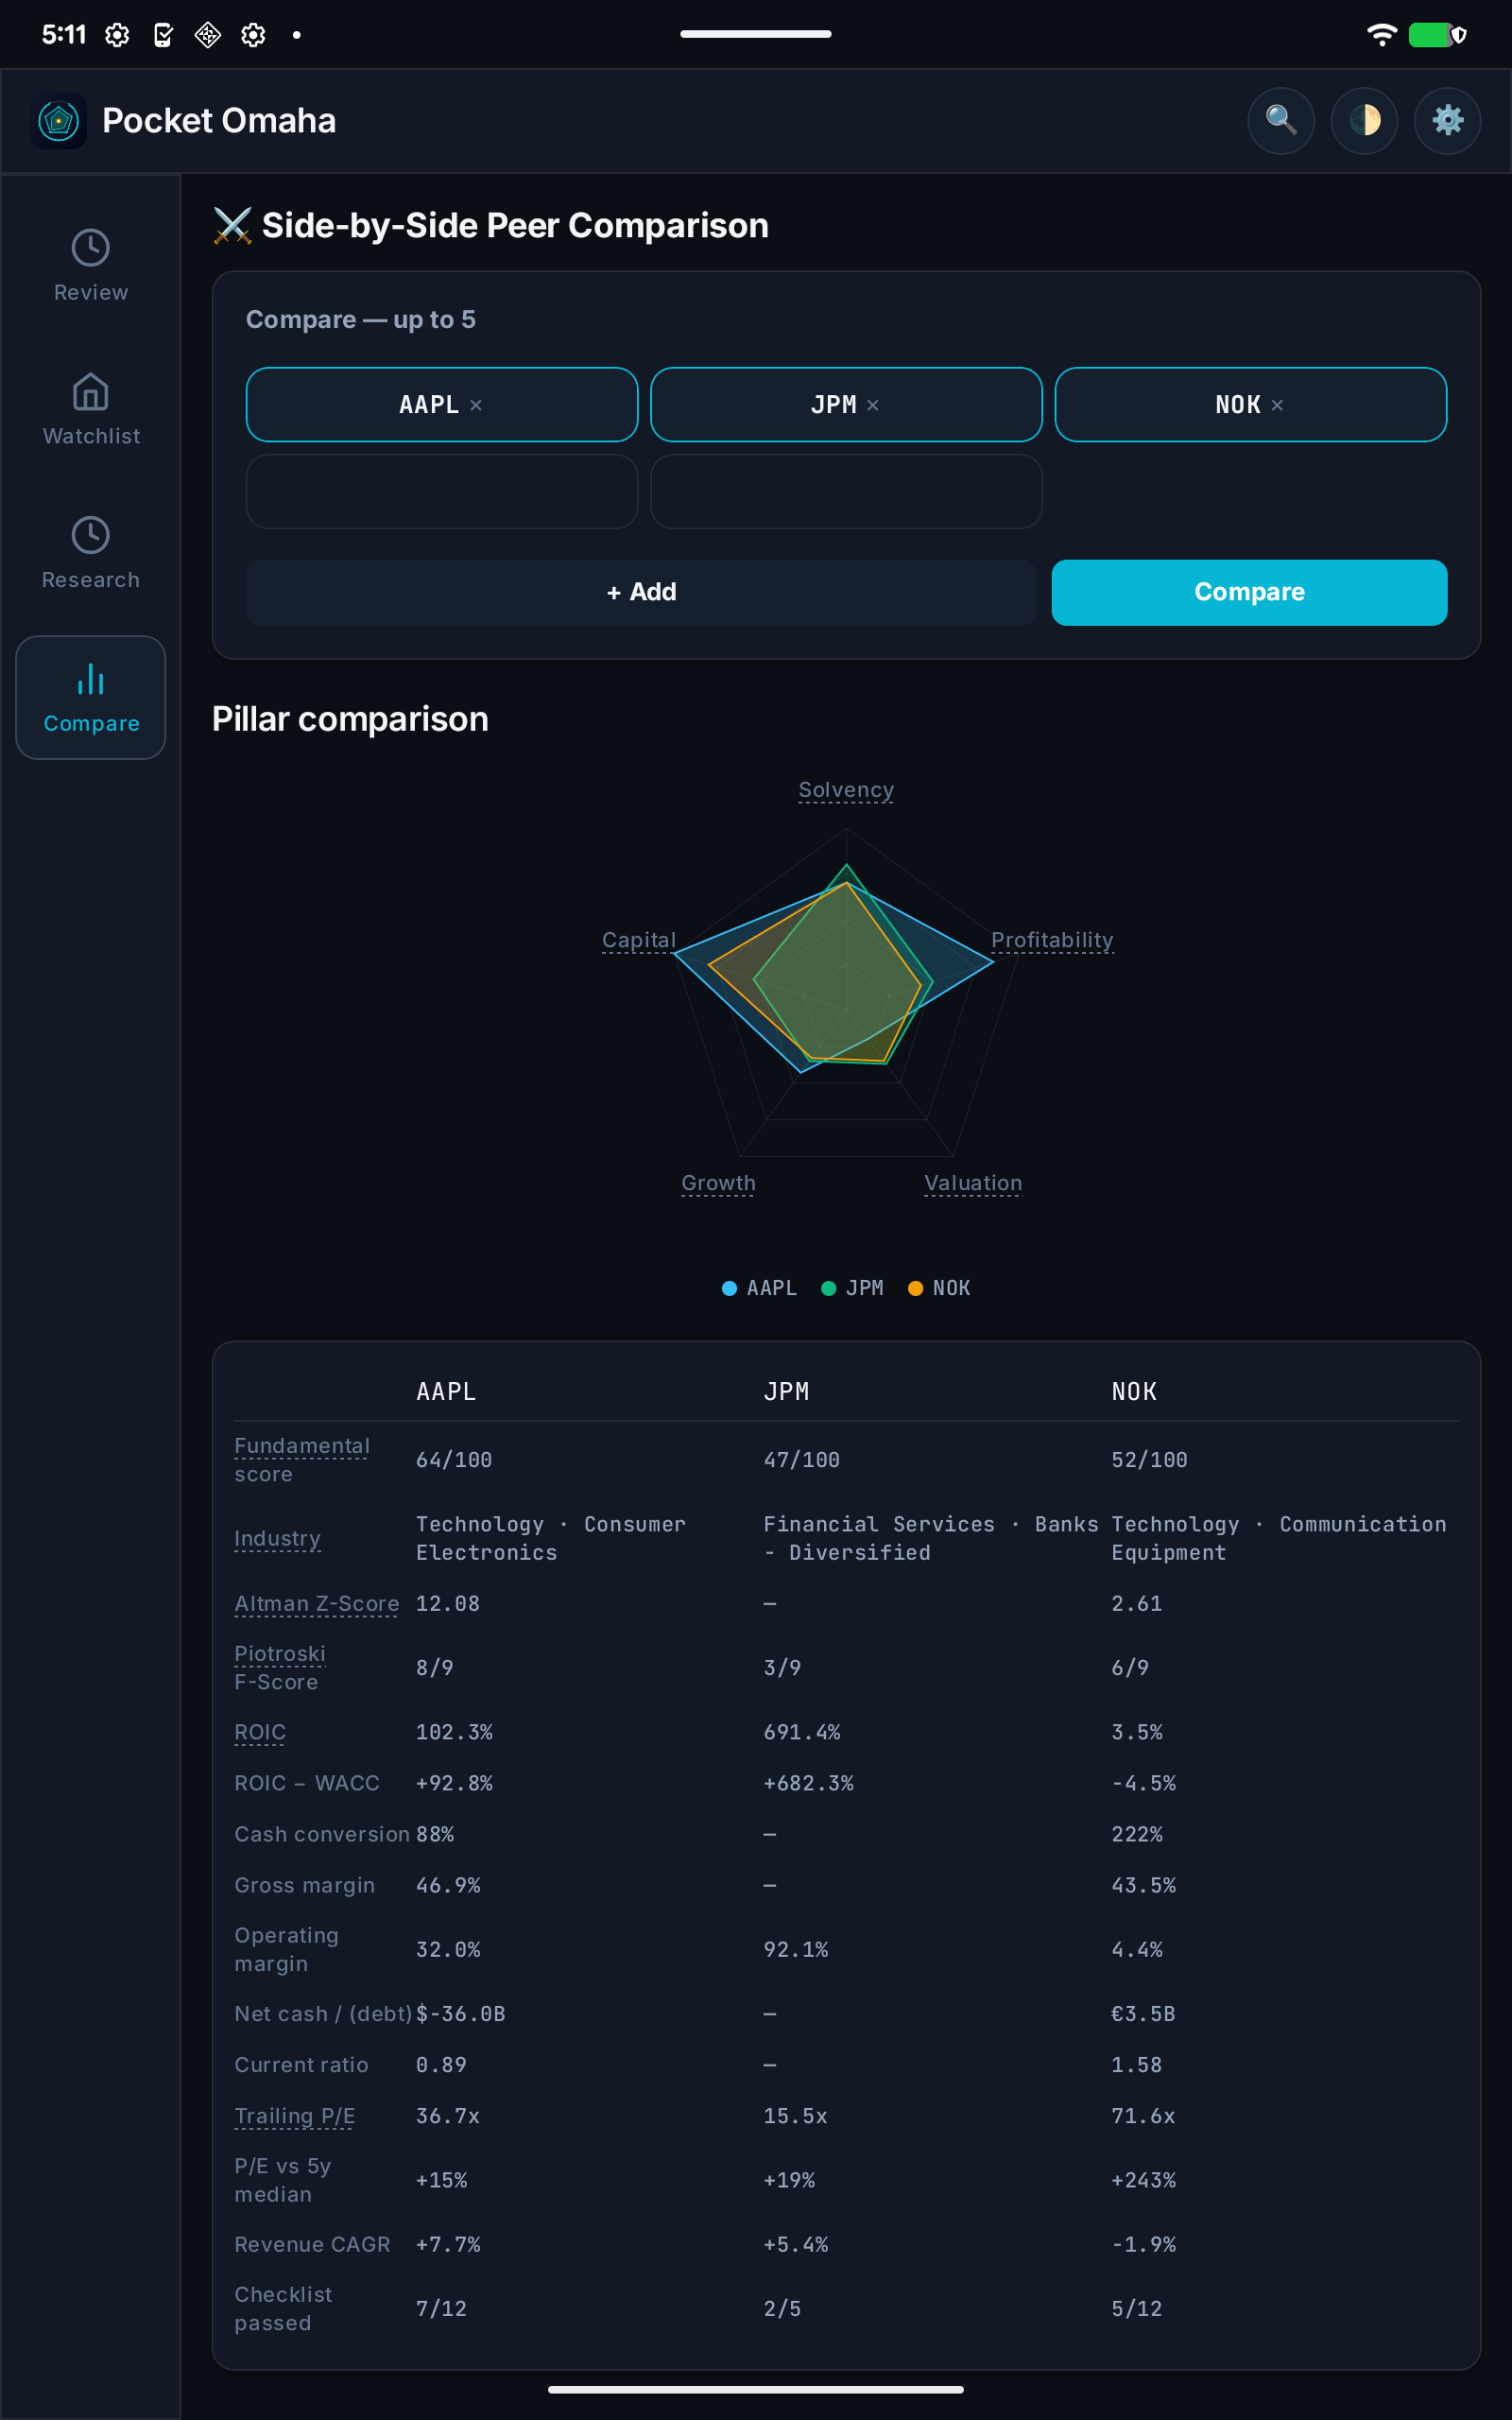The height and width of the screenshot is (2420, 1512).
Task: Tap the Pocket Omaha logo icon
Action: point(59,121)
